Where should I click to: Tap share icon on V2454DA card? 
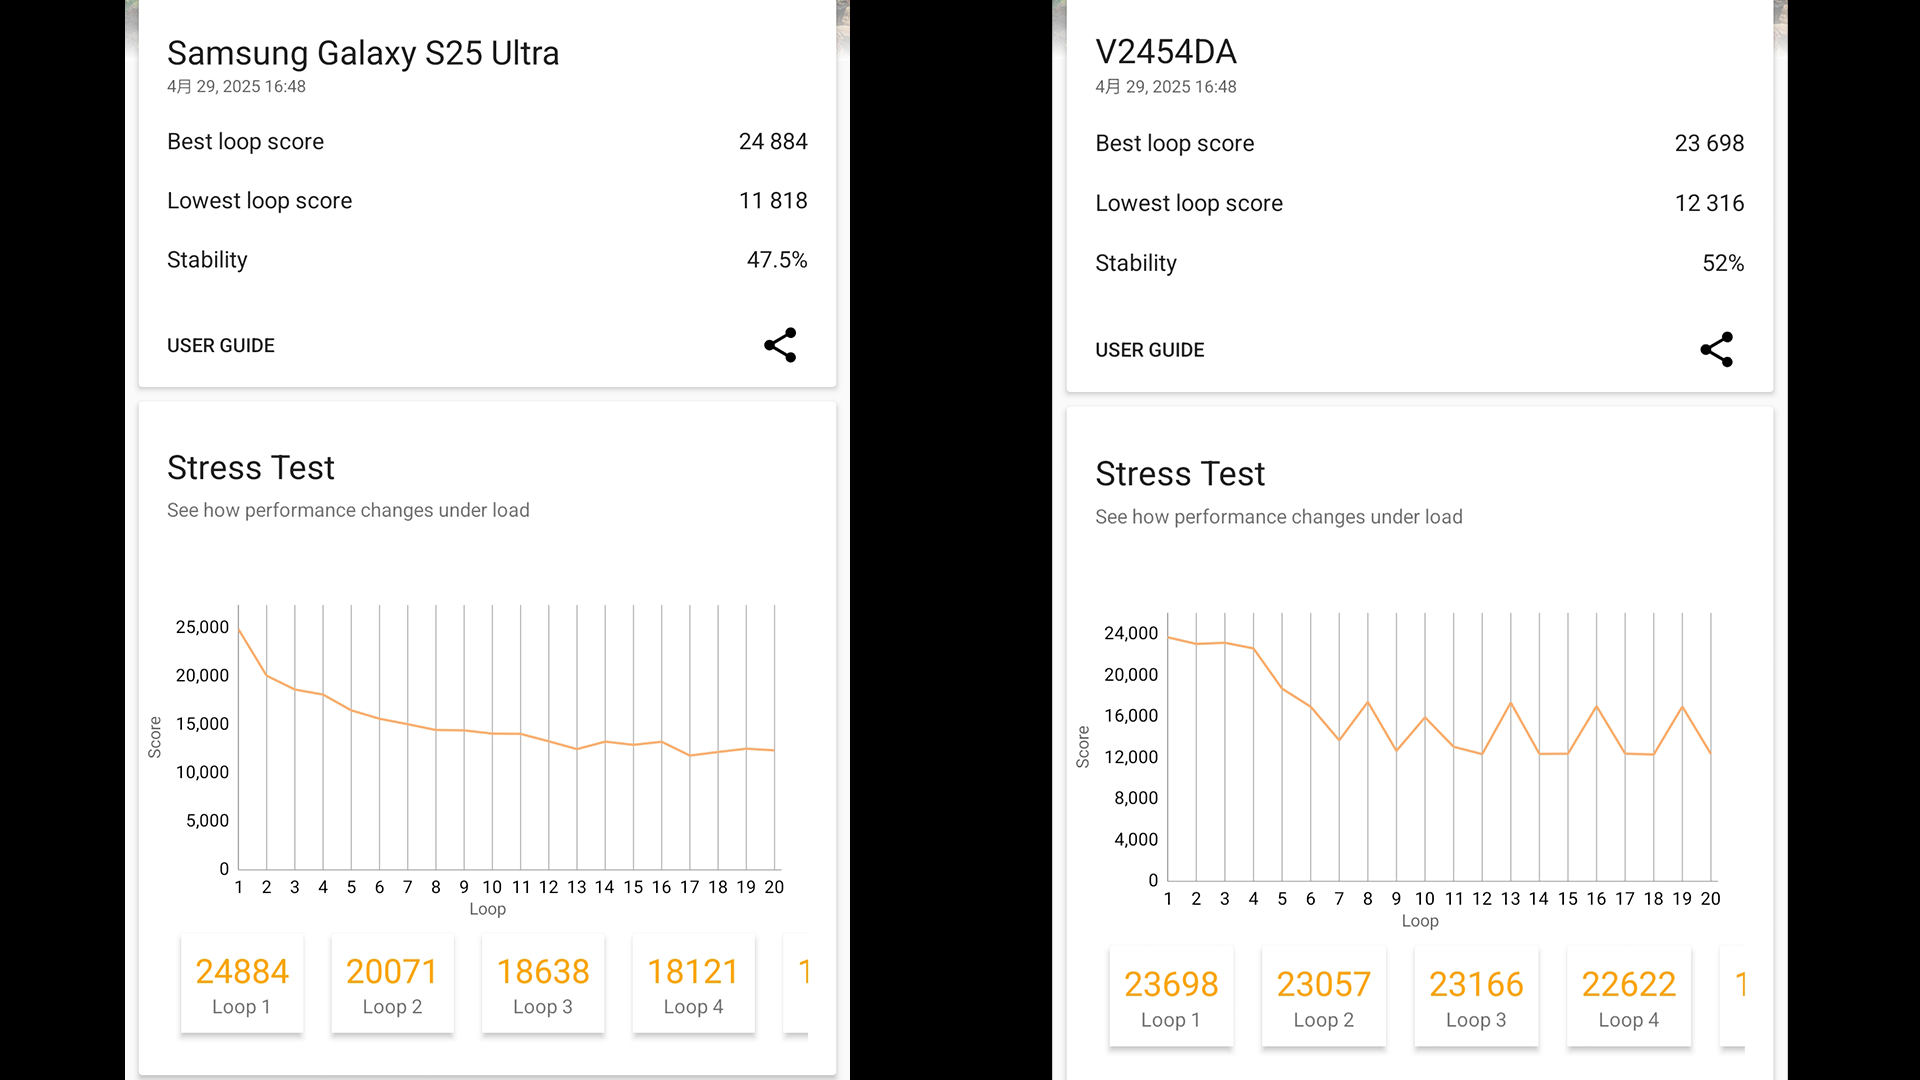(x=1717, y=350)
